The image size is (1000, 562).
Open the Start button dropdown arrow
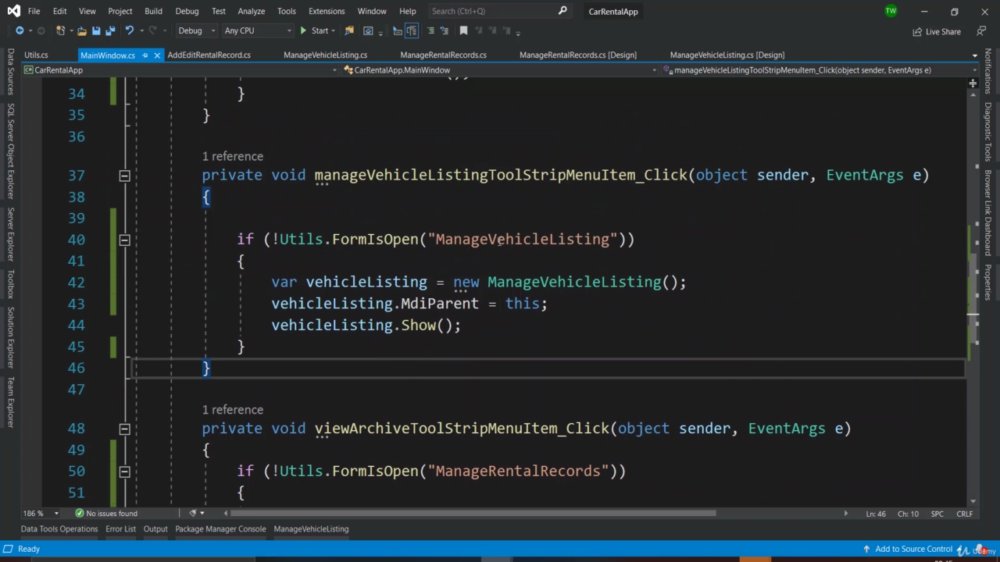click(x=333, y=31)
